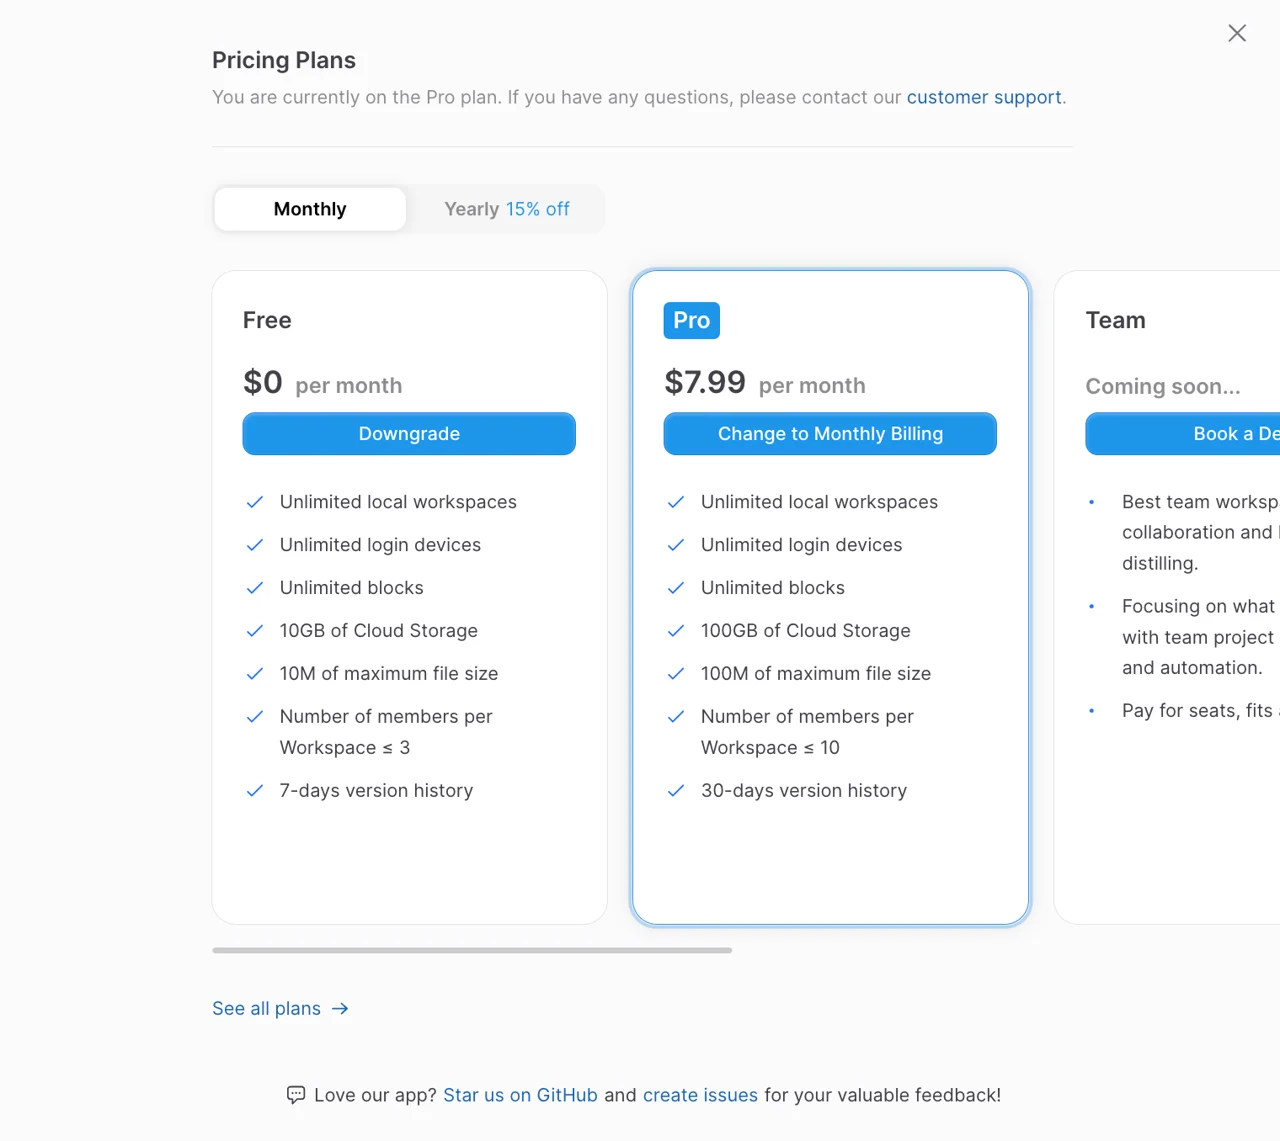Switch billing to Monthly
The height and width of the screenshot is (1141, 1280).
(x=310, y=209)
